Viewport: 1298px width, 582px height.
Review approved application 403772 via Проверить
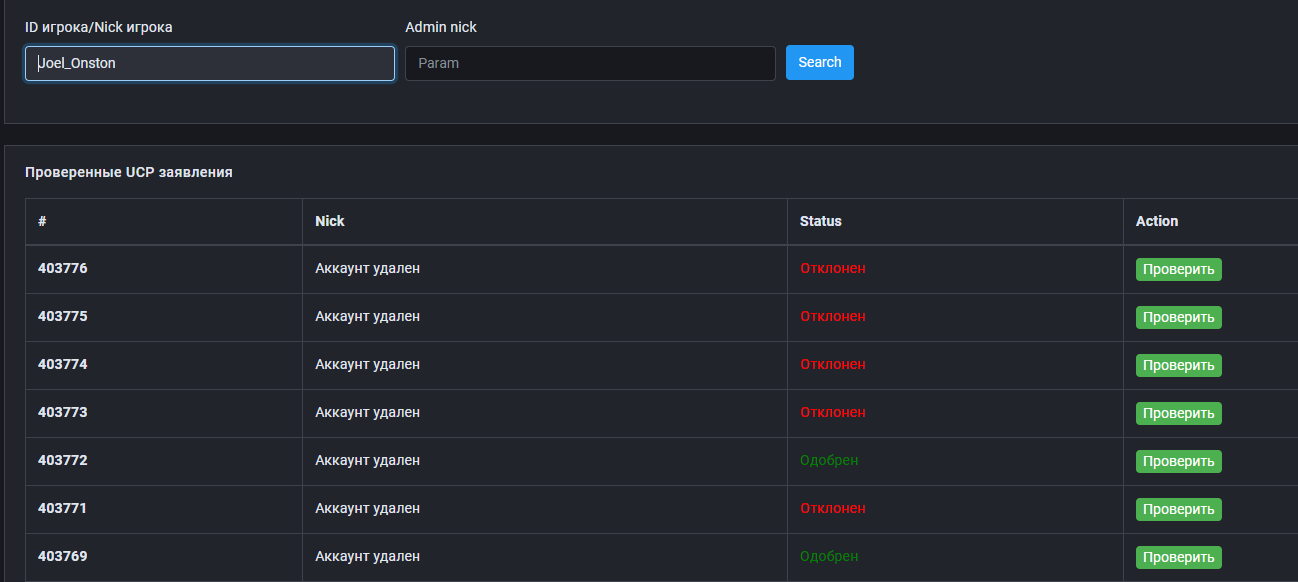[1178, 461]
